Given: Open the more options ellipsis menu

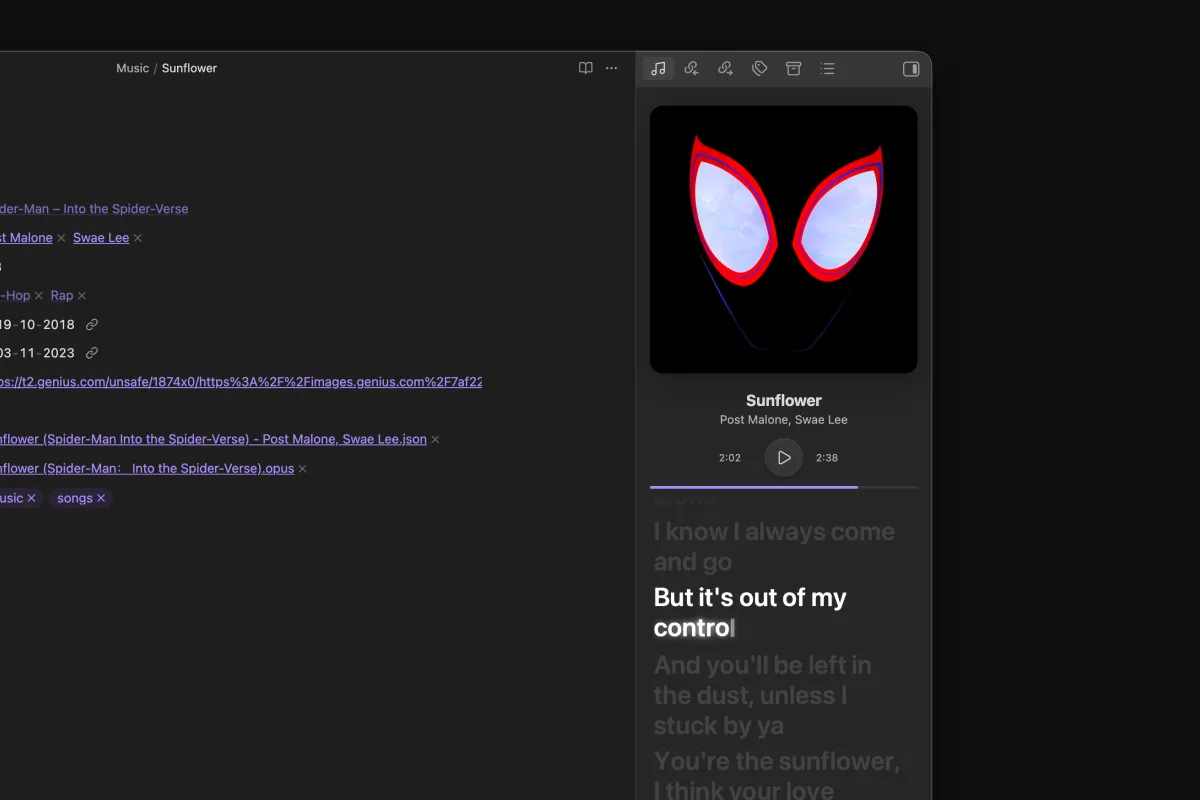Looking at the screenshot, I should pyautogui.click(x=612, y=68).
